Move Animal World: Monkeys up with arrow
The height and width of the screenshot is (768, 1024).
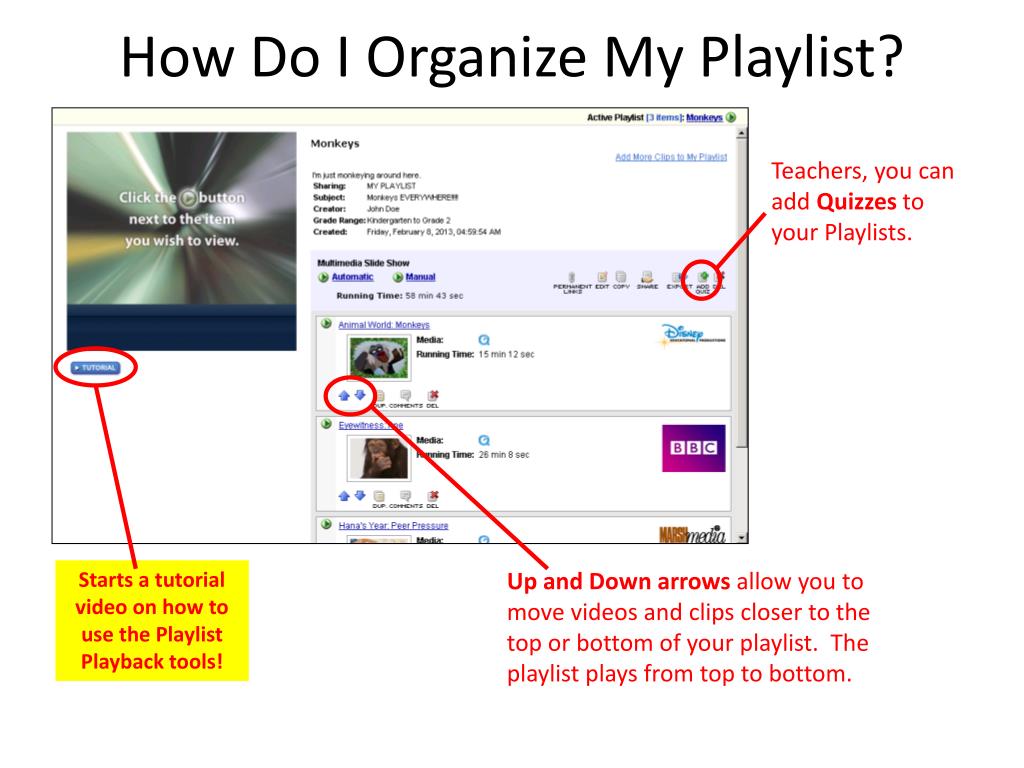[344, 395]
